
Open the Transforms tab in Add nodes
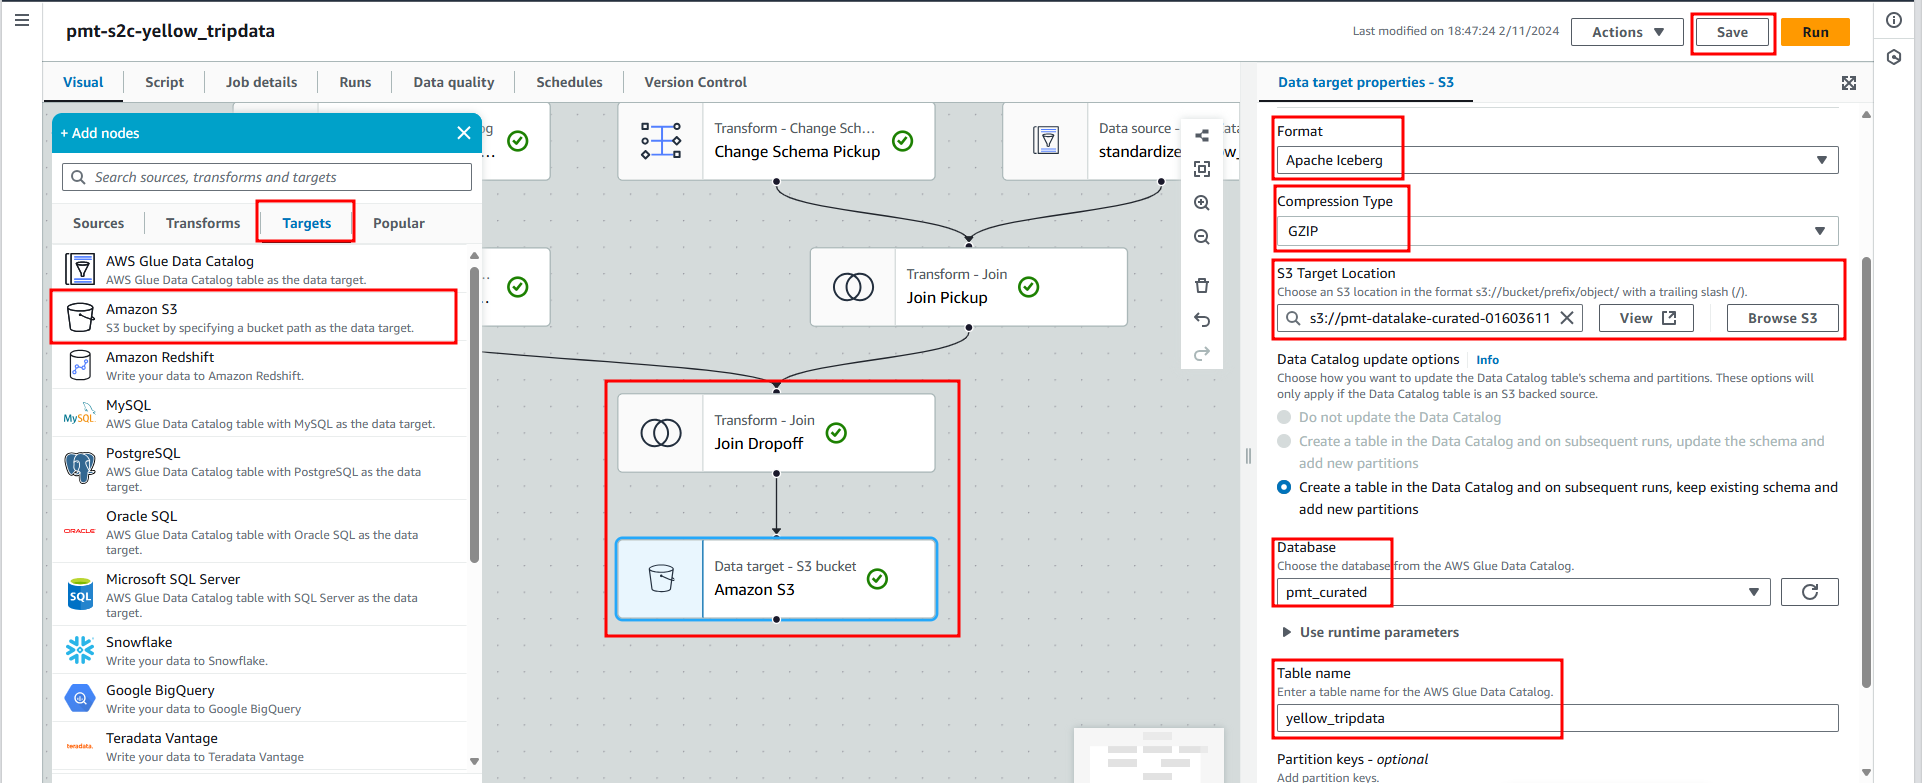pos(203,223)
